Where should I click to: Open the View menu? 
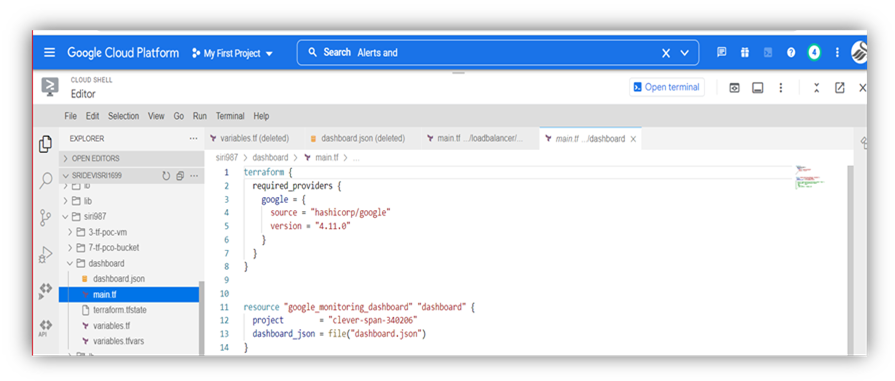[x=156, y=116]
